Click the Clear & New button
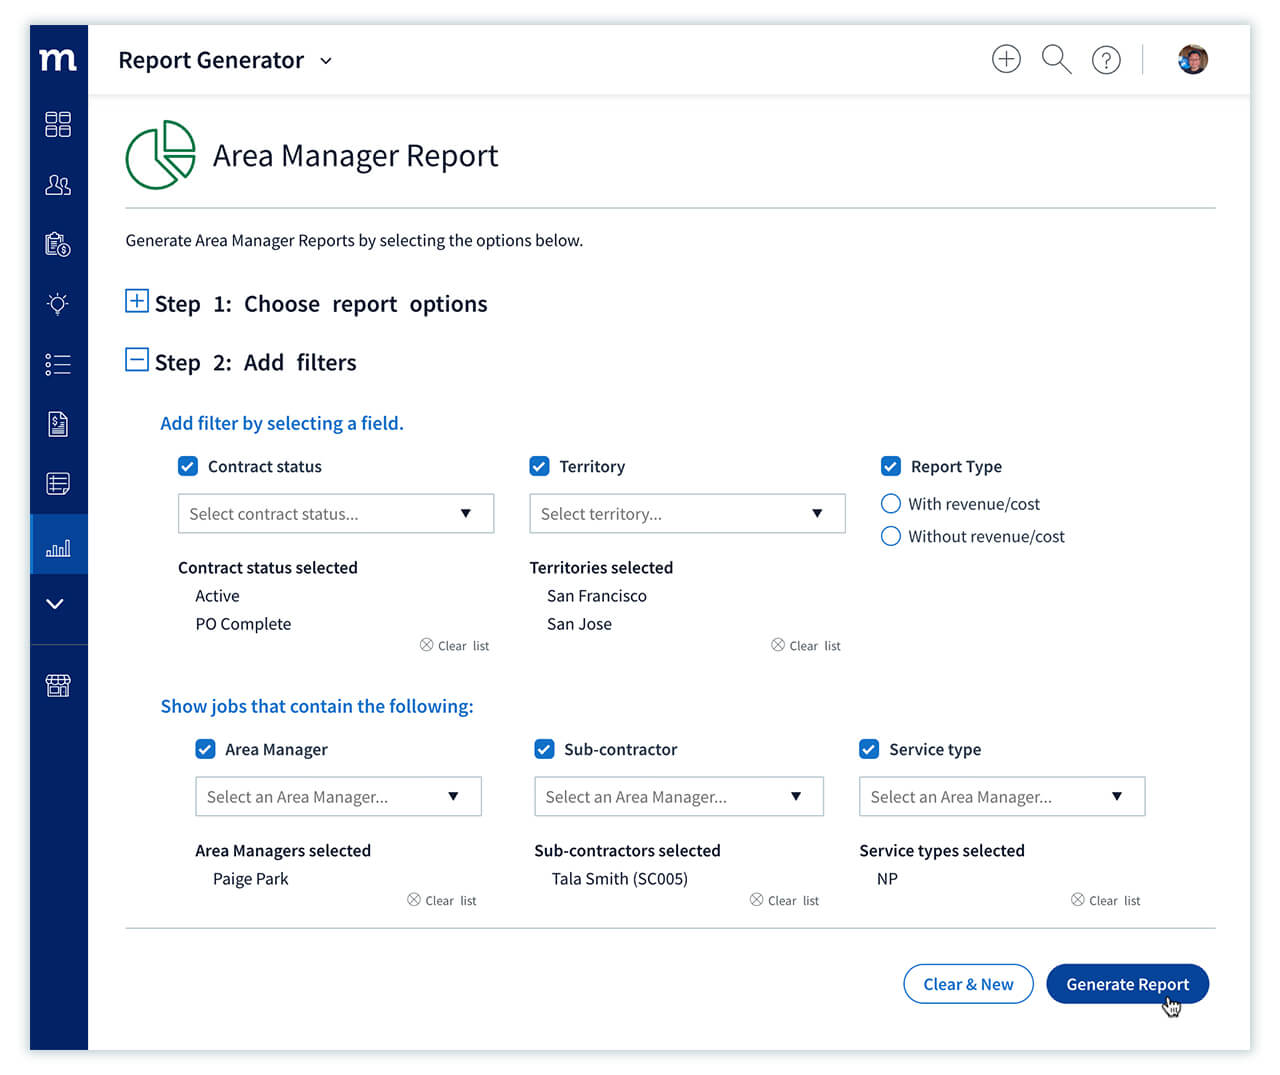This screenshot has height=1075, width=1280. [x=968, y=984]
